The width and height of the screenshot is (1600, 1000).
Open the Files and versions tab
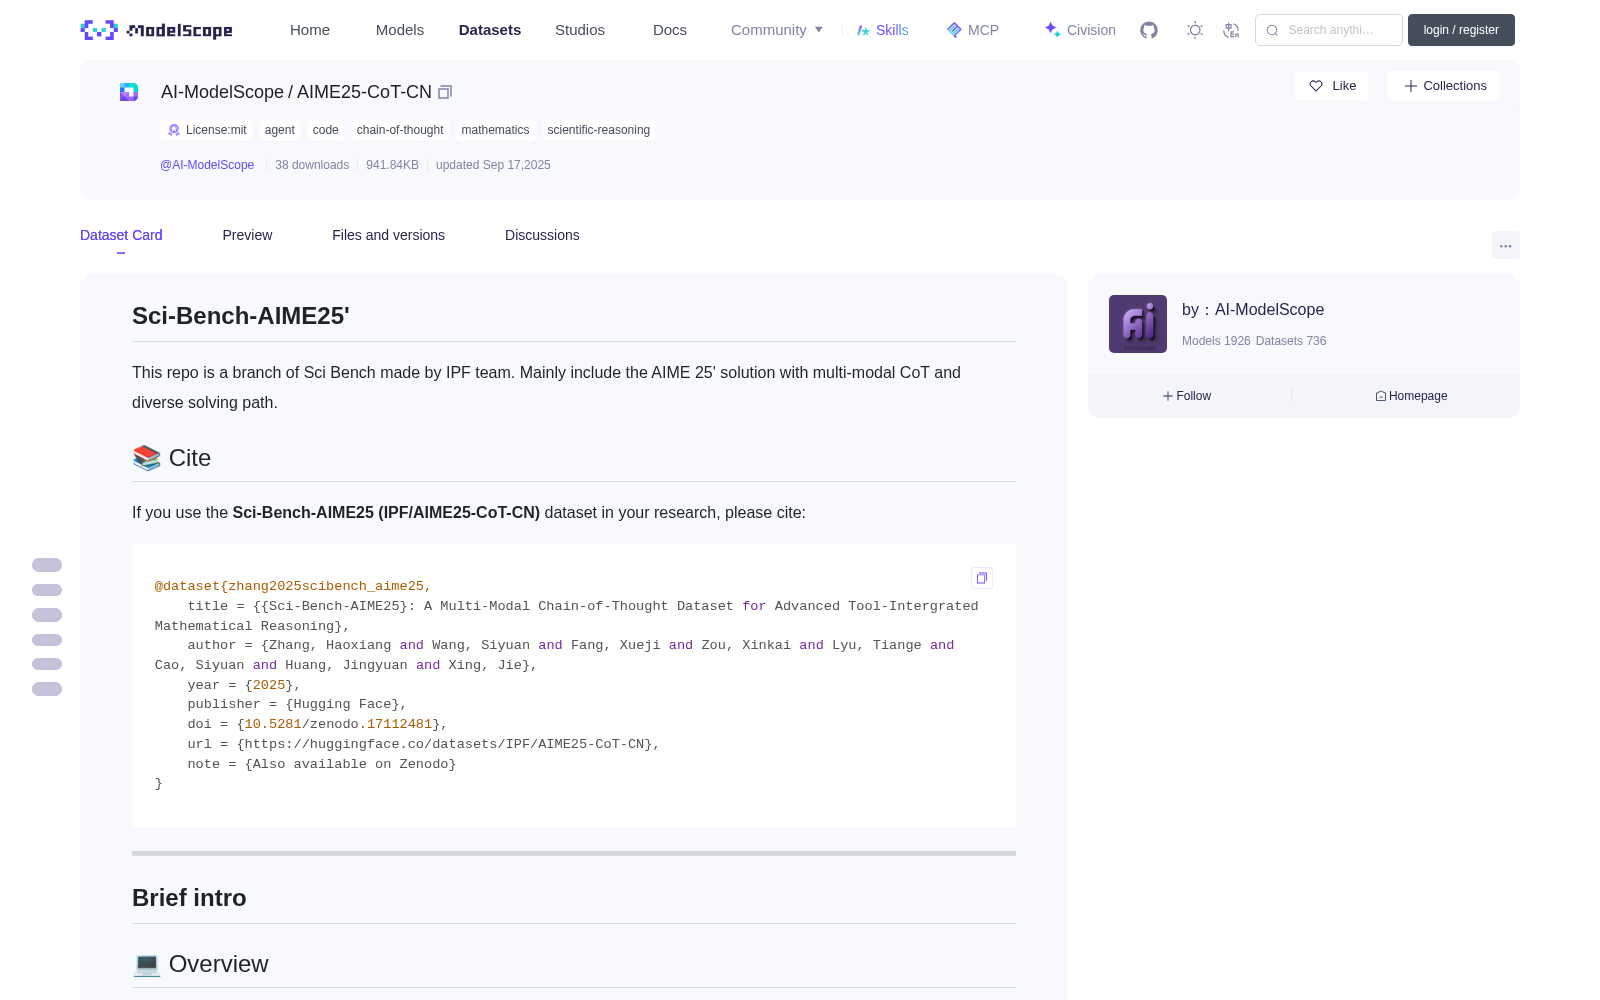click(388, 235)
